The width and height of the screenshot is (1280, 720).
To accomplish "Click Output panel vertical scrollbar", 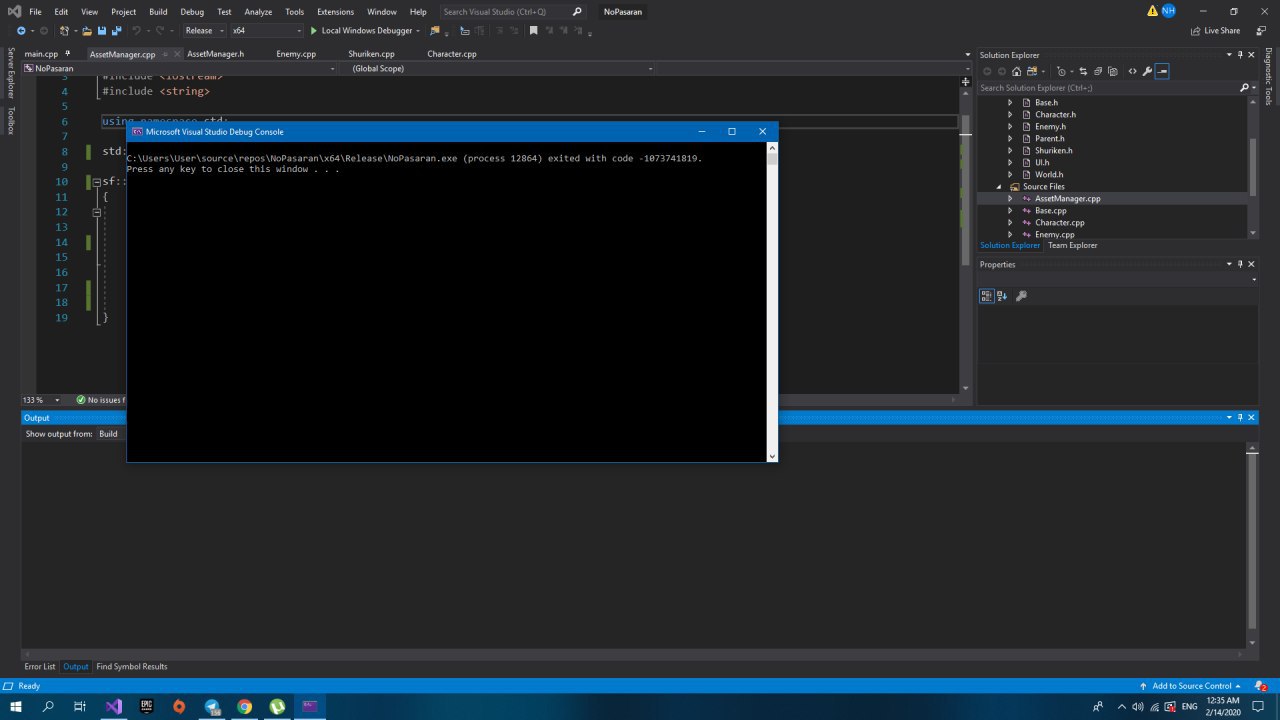I will pos(1252,545).
